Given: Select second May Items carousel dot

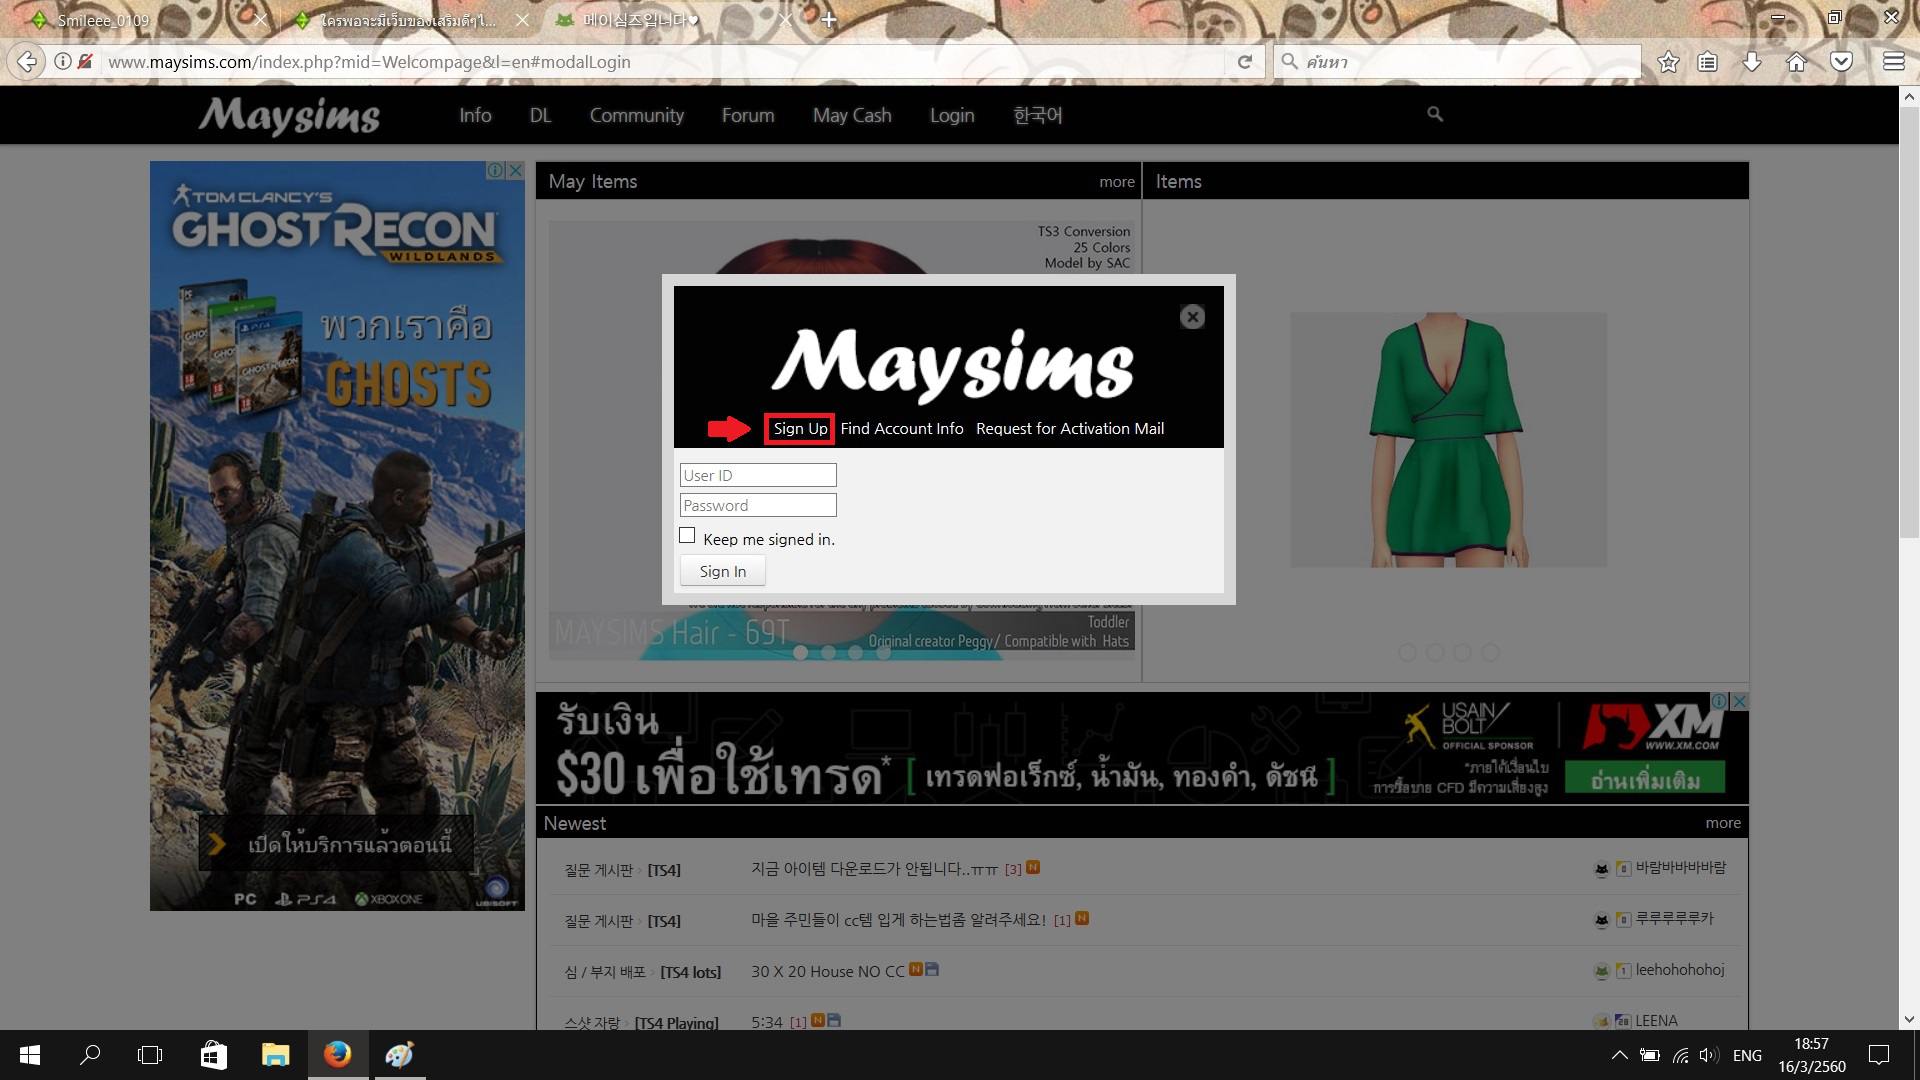Looking at the screenshot, I should coord(828,652).
